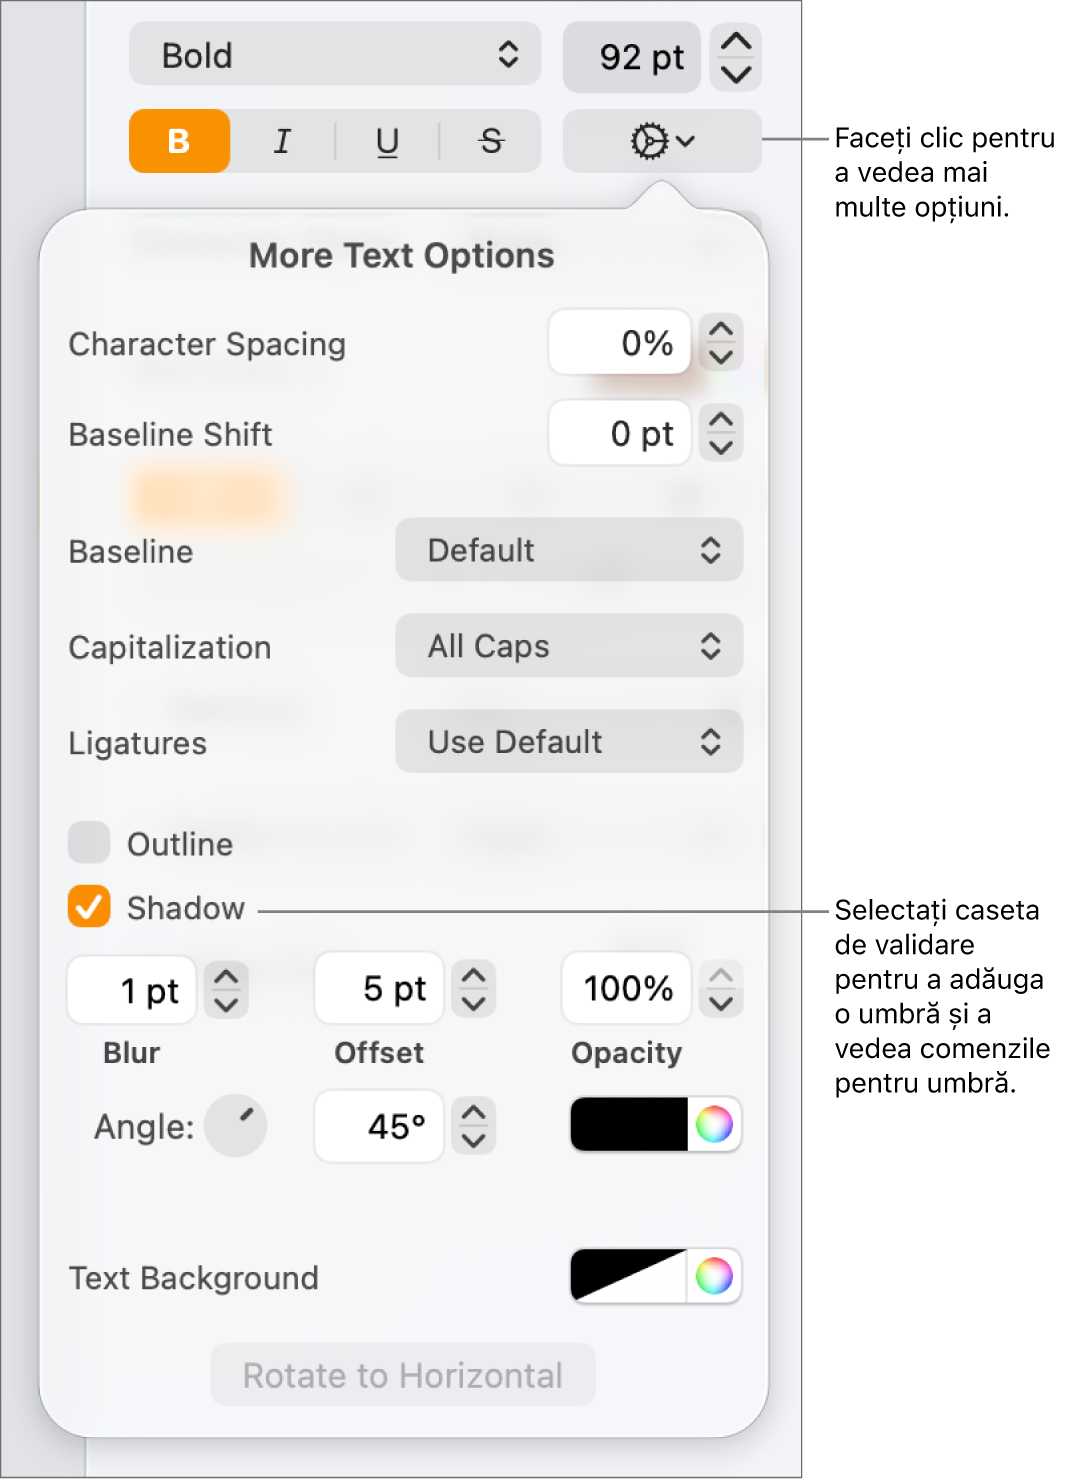The width and height of the screenshot is (1075, 1479).
Task: Open the Capitalization All Caps dropdown
Action: pos(569,646)
